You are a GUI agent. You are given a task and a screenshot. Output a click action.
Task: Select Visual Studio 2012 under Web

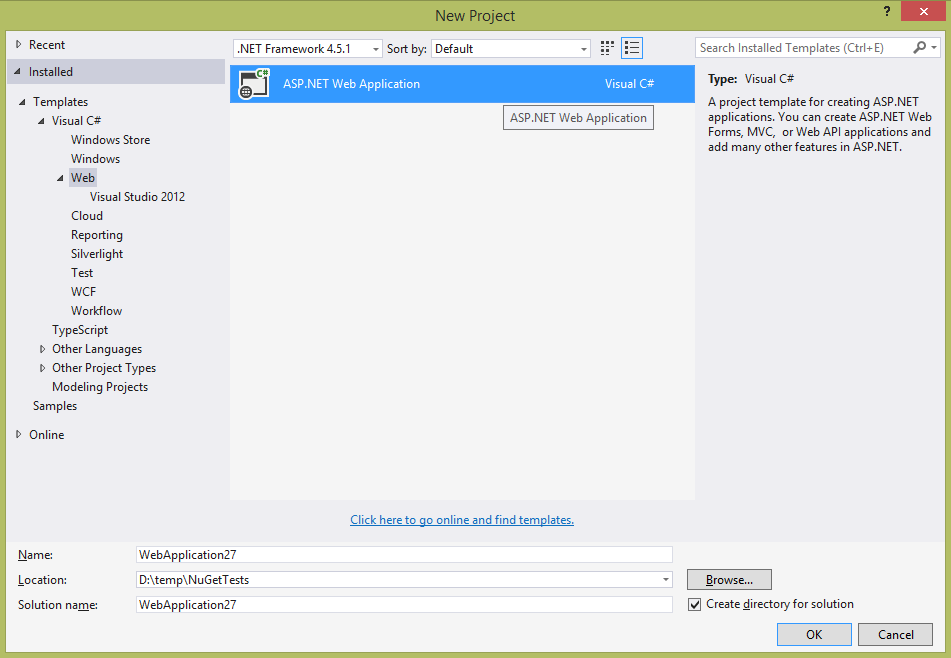pos(137,197)
